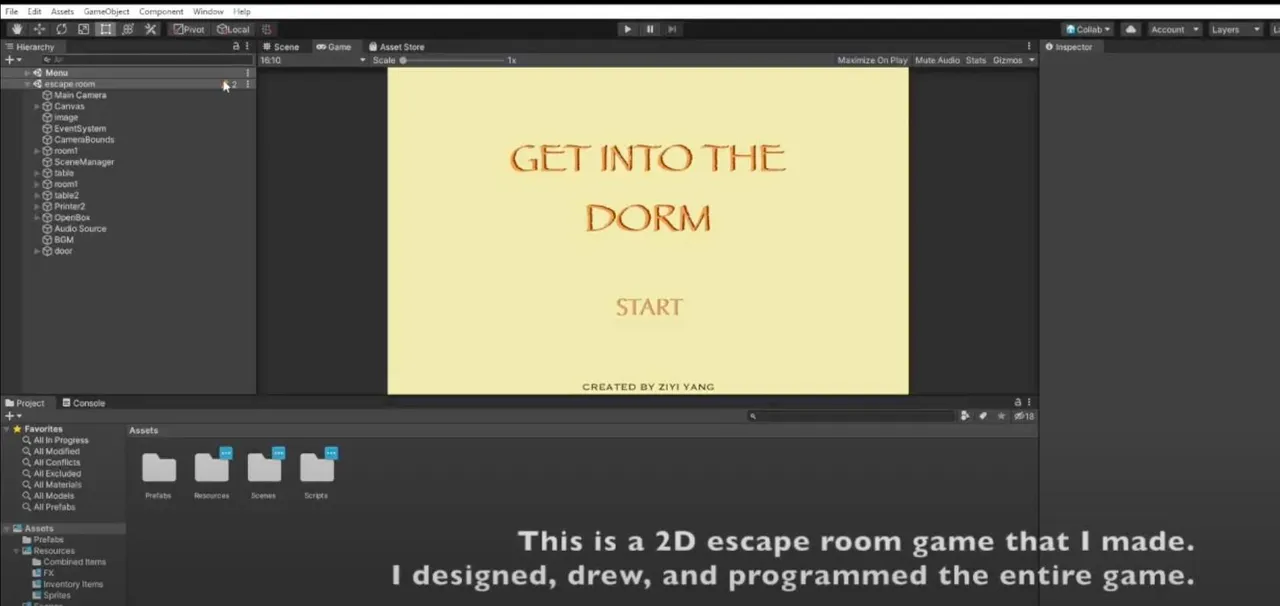This screenshot has width=1280, height=606.
Task: Select the Rect tool
Action: (x=106, y=29)
